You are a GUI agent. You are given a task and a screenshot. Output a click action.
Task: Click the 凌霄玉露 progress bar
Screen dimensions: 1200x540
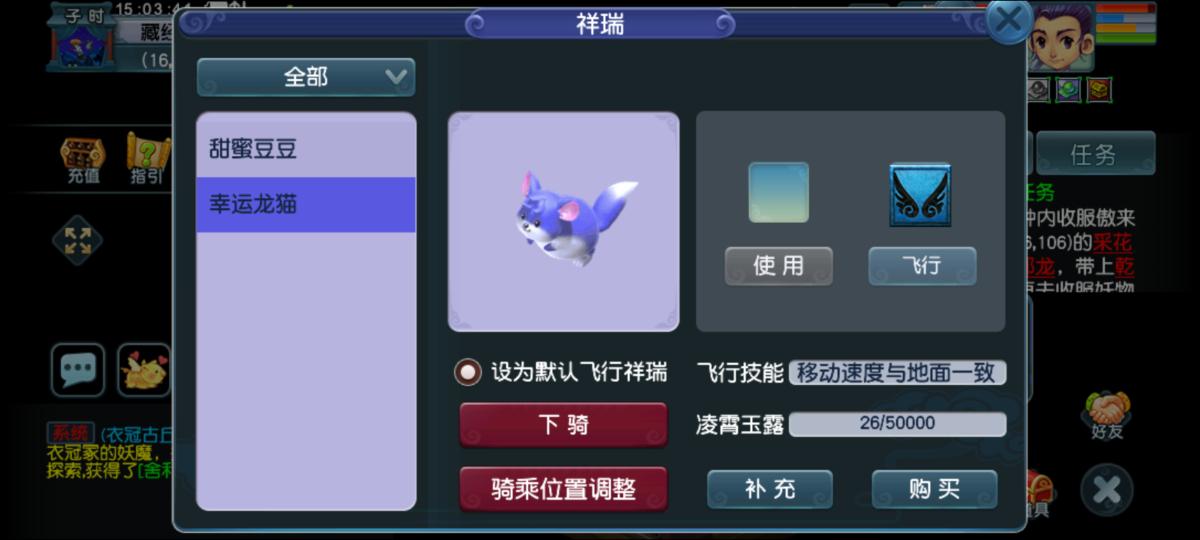[x=898, y=424]
